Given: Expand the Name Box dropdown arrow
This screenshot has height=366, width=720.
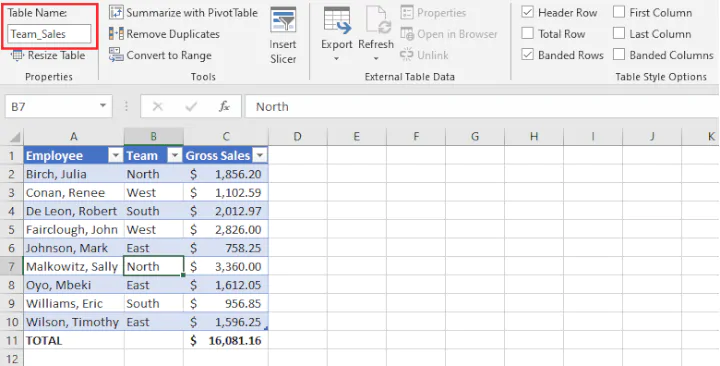Looking at the screenshot, I should [x=103, y=107].
